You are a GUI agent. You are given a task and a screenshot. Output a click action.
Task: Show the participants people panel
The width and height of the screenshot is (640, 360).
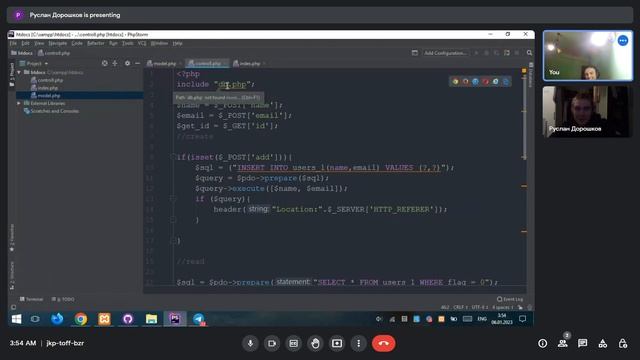(x=562, y=344)
